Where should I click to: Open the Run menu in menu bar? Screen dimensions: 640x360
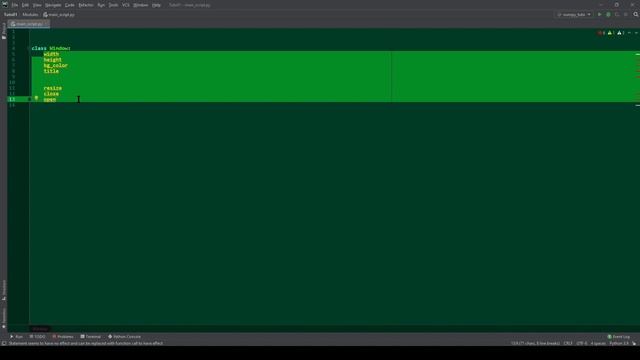pos(101,5)
